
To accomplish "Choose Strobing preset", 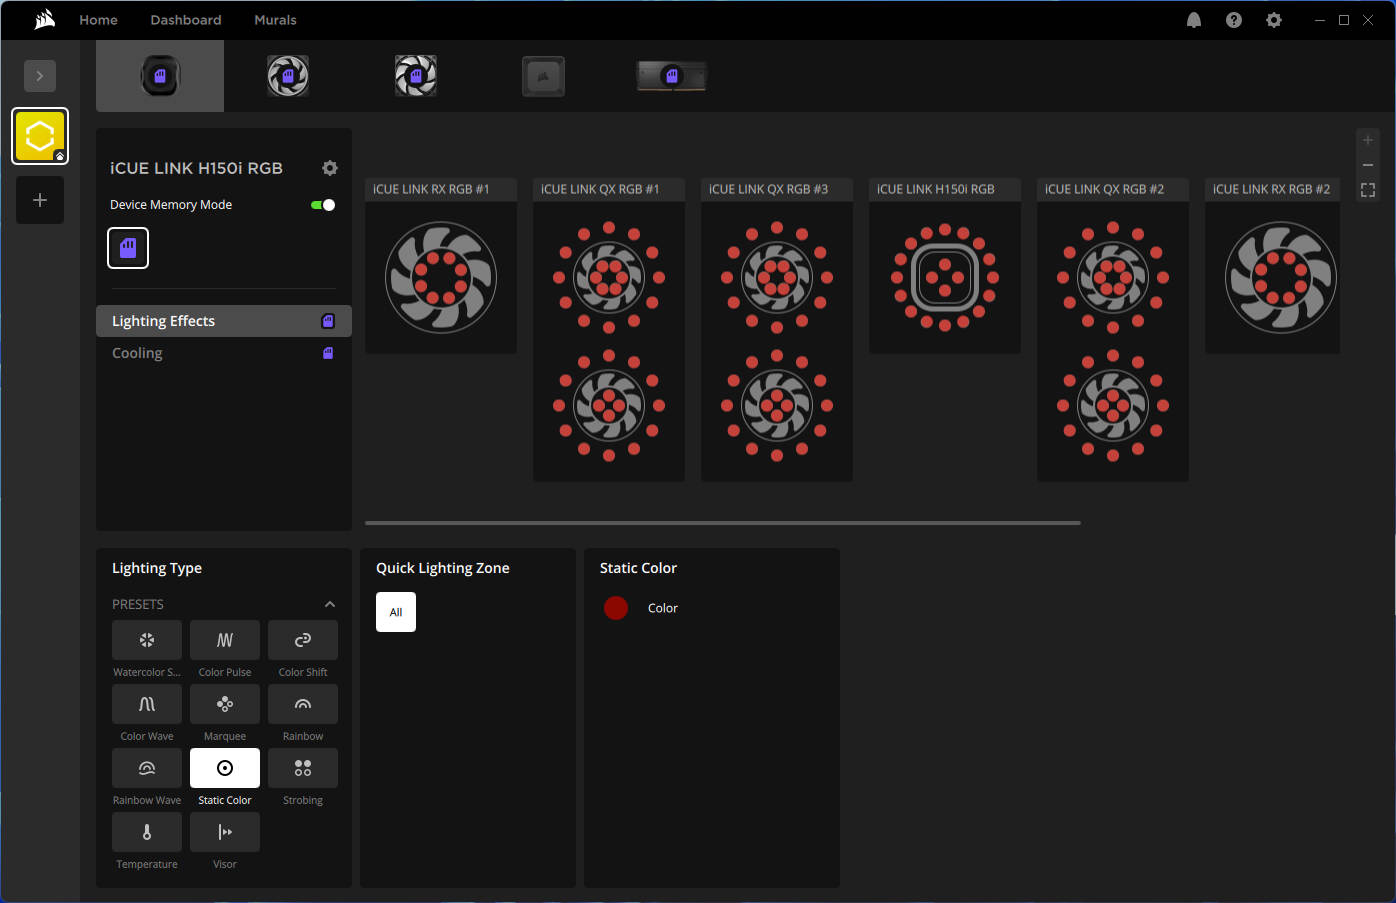I will (303, 768).
